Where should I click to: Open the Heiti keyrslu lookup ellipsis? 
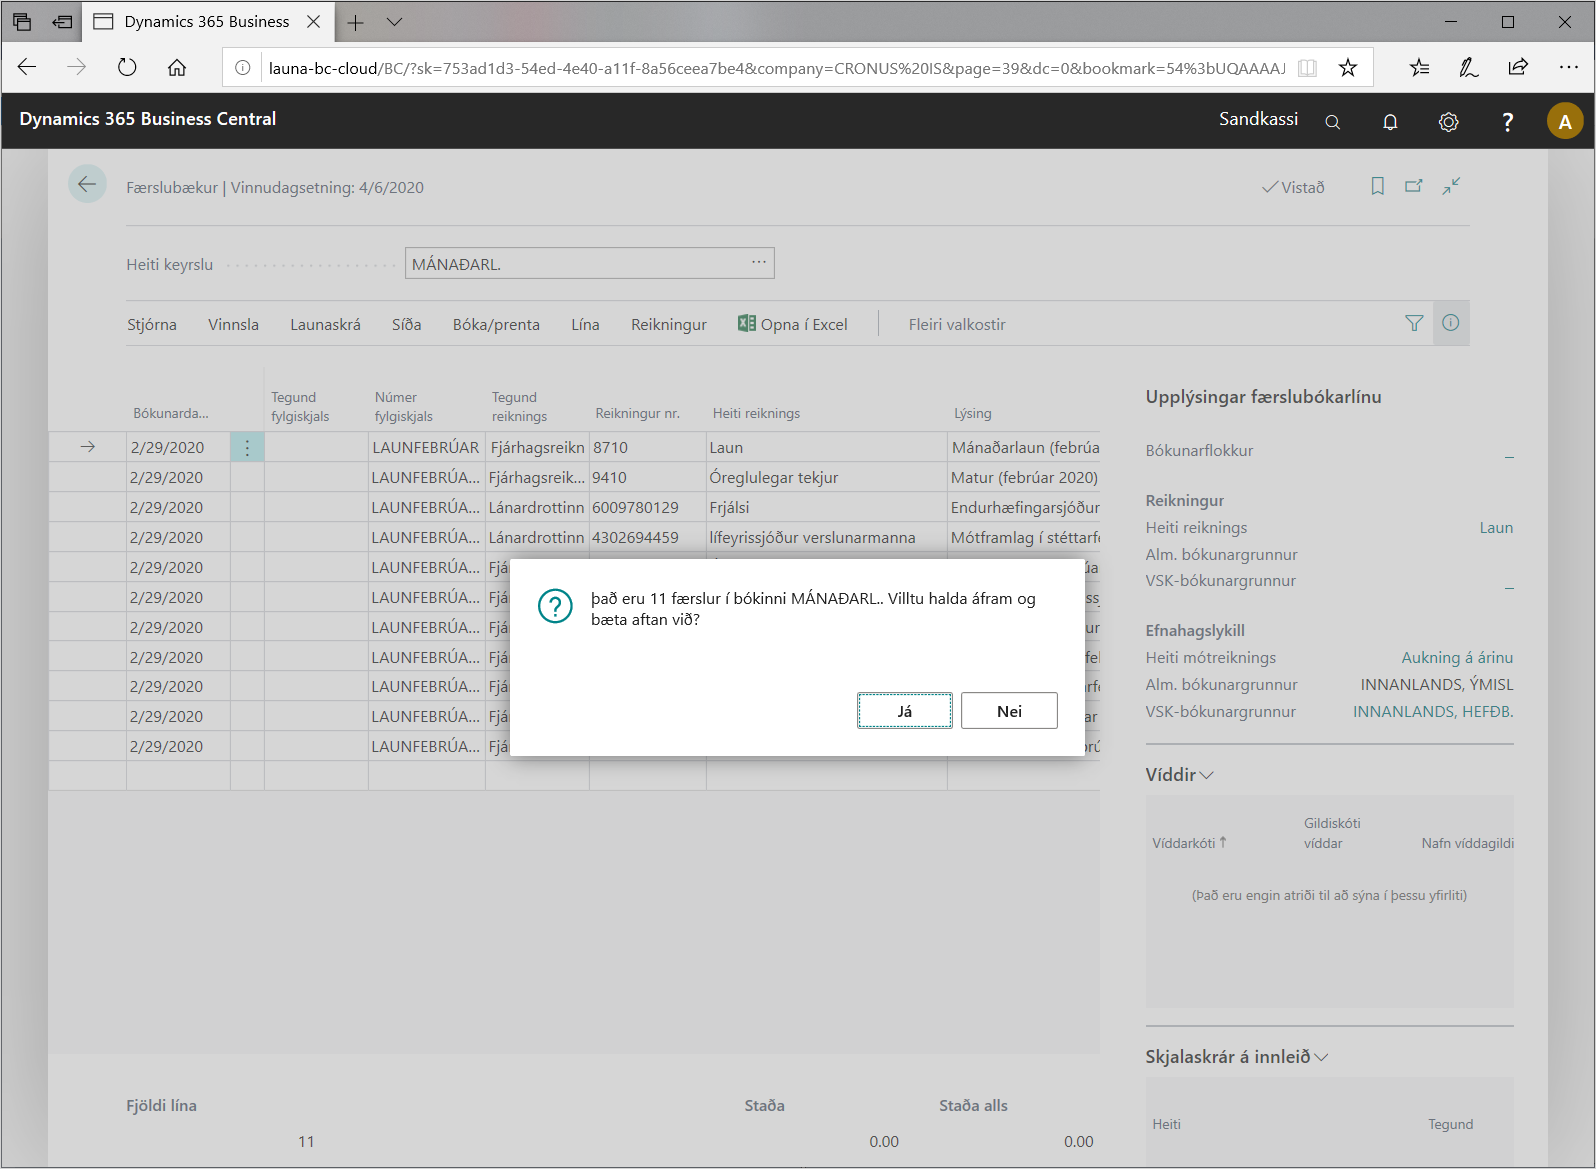coord(759,263)
